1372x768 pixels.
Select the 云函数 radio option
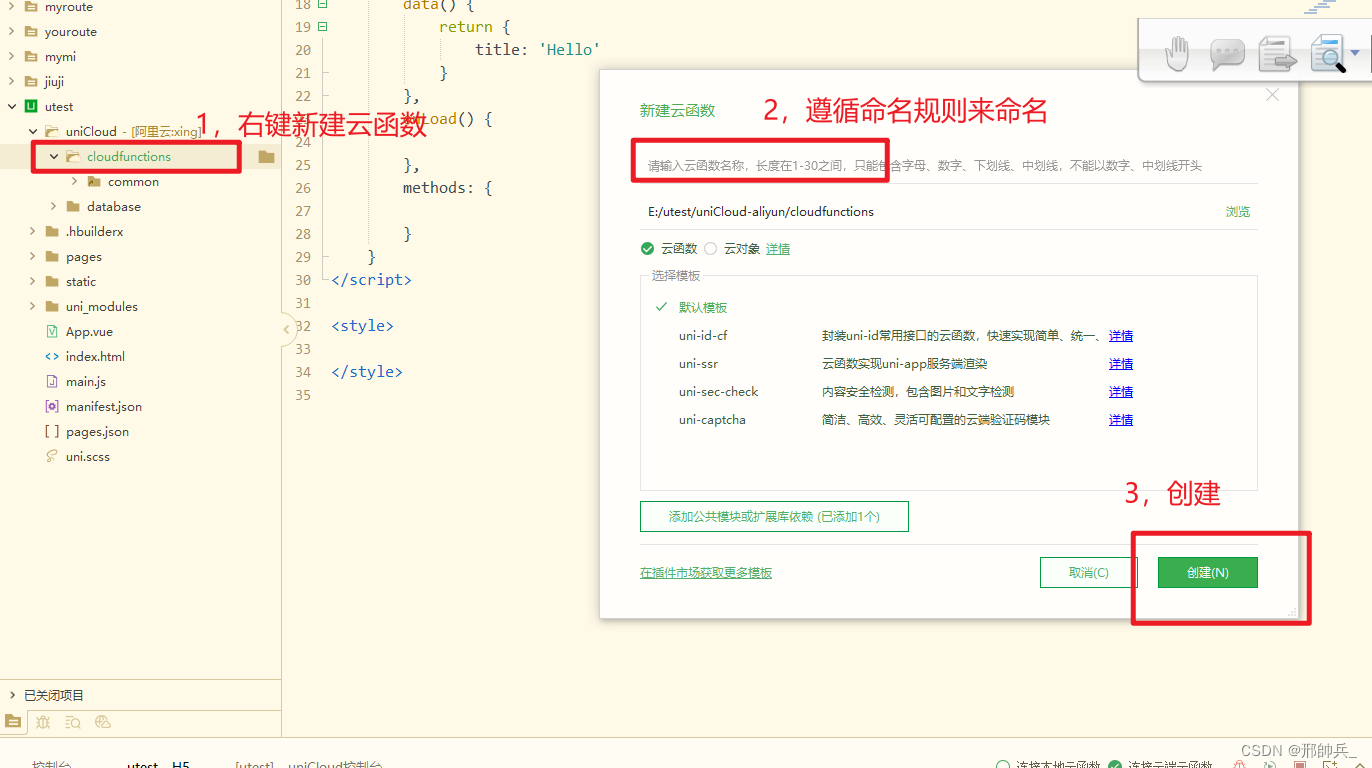(647, 249)
